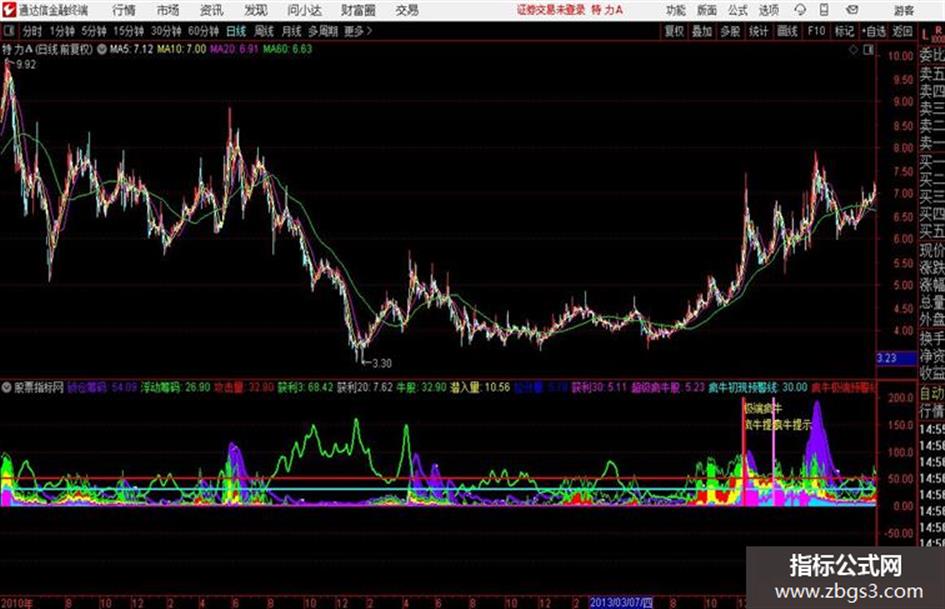The image size is (945, 609).
Task: Click the 画线 drawing toolbar button
Action: (787, 31)
